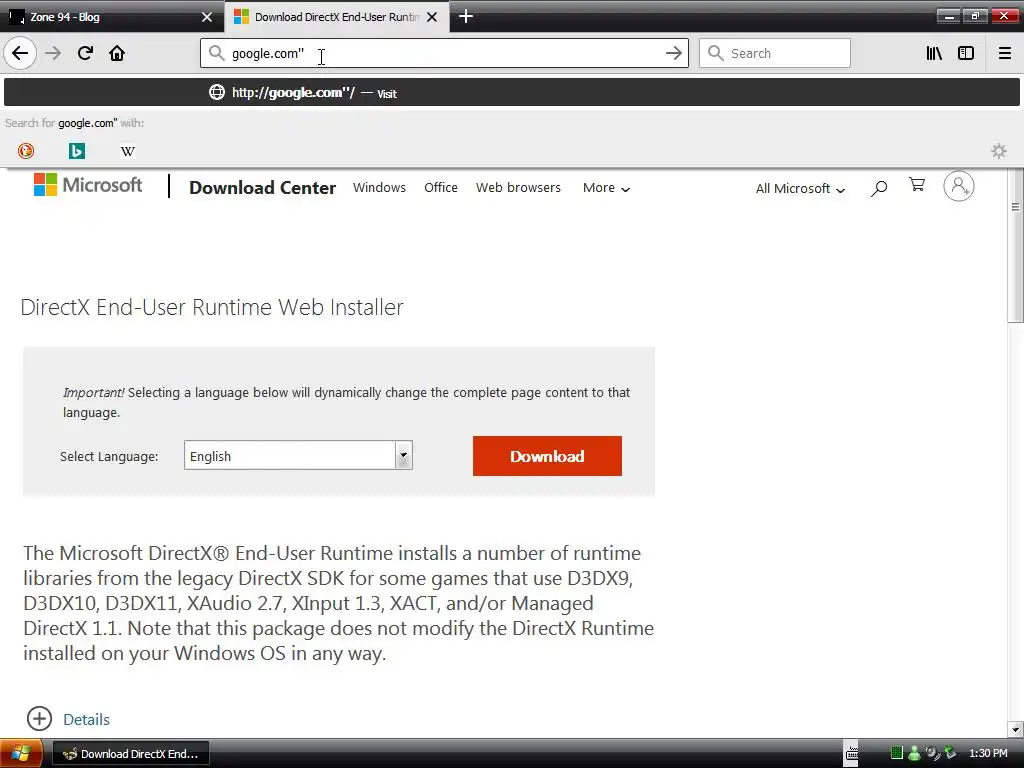Open the Office menu item
This screenshot has width=1024, height=768.
(x=441, y=187)
